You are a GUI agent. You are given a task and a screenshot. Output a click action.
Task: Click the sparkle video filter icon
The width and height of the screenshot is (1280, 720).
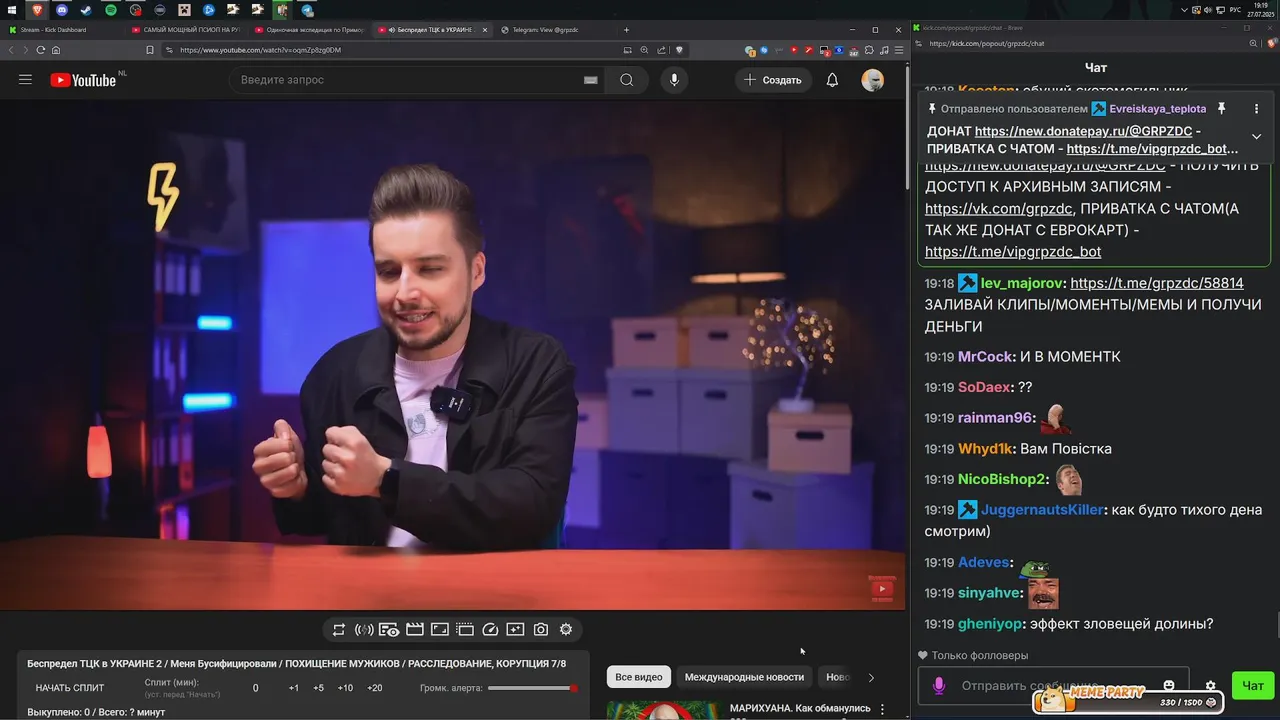coord(515,630)
